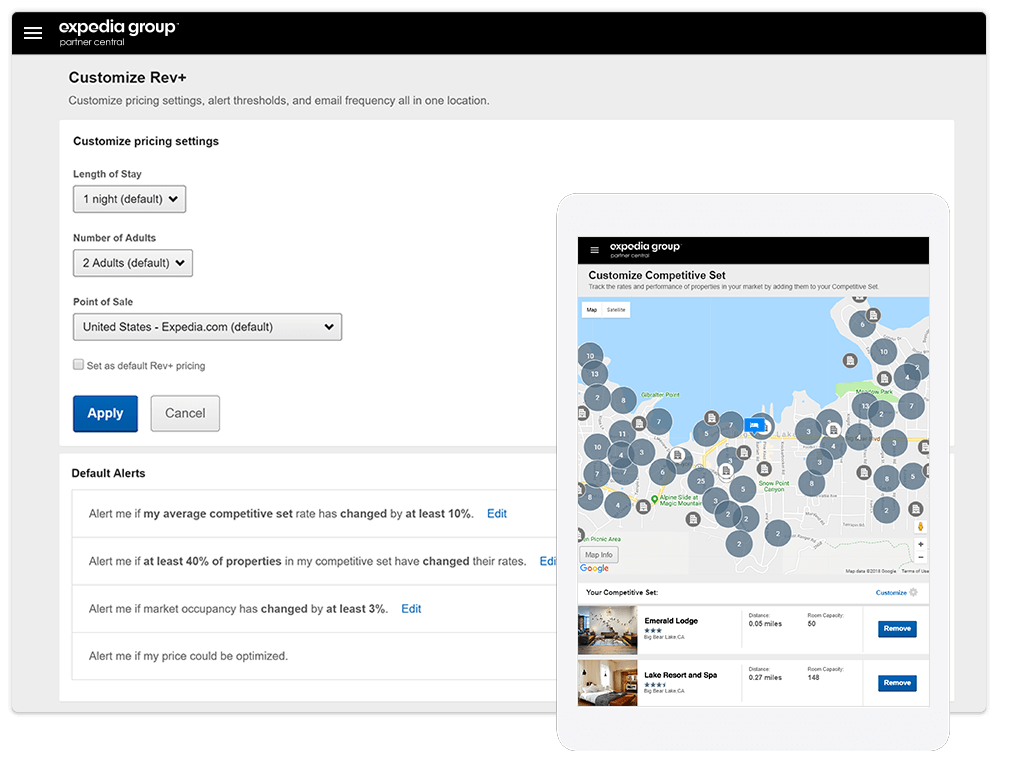Click the Expedia Group Partner Central logo
Screen dimensions: 1020x768
coord(117,31)
